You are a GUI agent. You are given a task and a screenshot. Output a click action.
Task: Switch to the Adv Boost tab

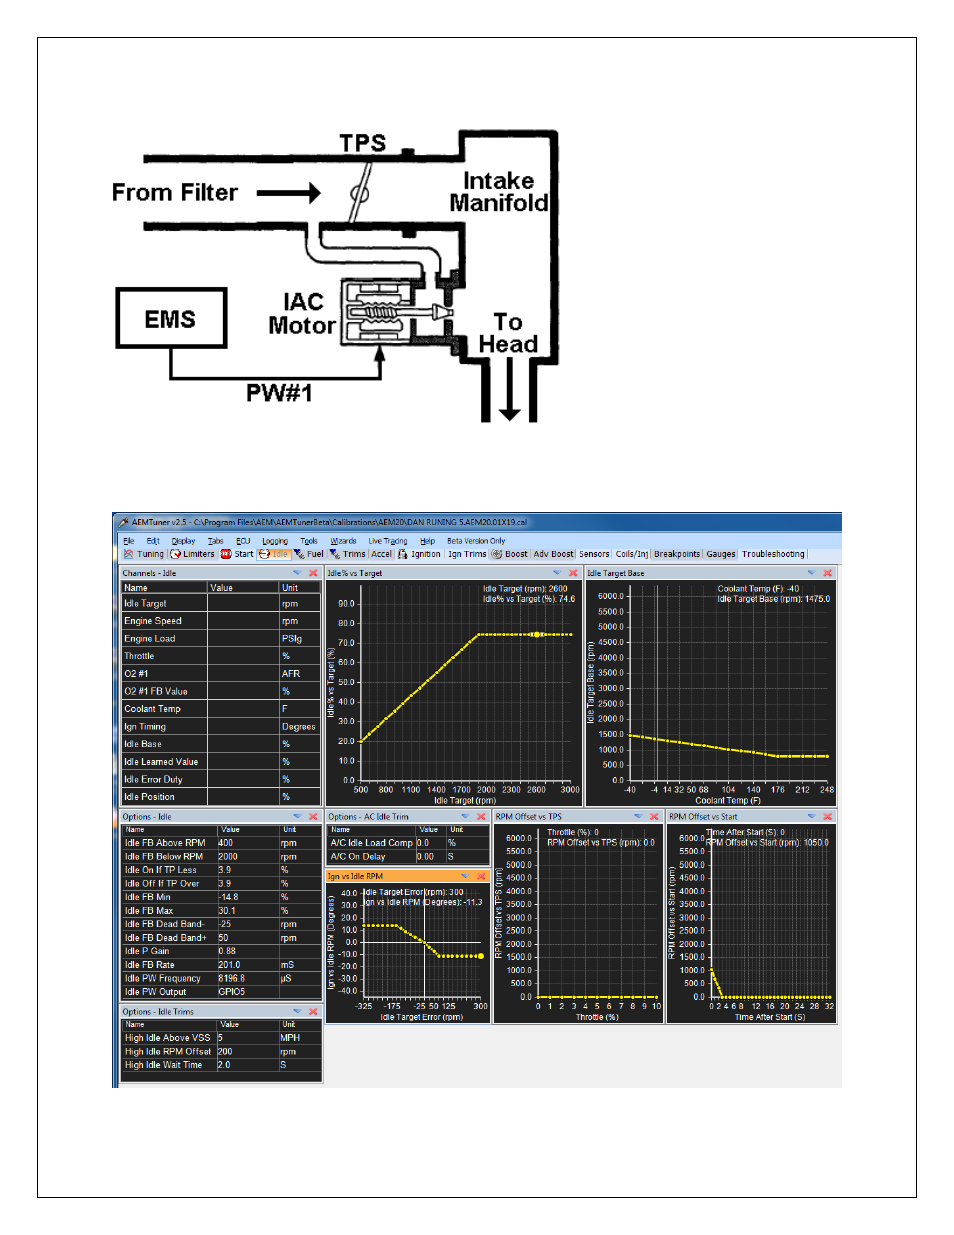coord(554,554)
